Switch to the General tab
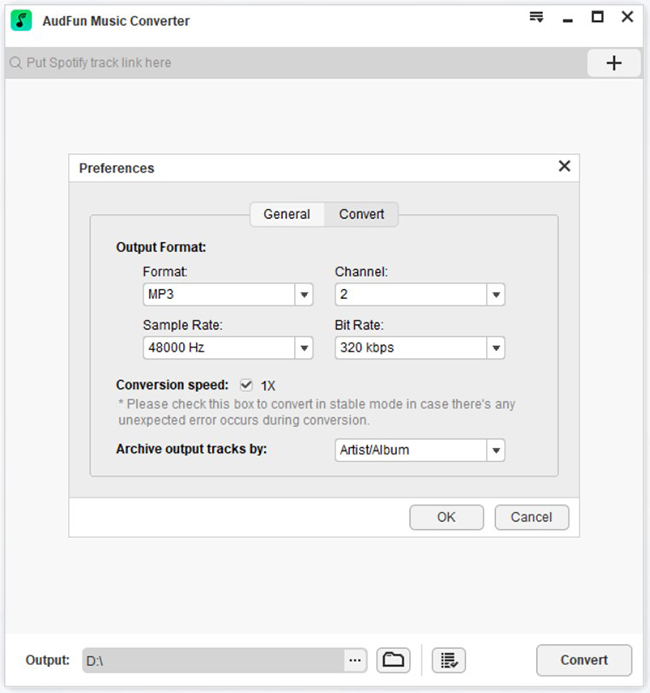The image size is (650, 693). click(287, 214)
